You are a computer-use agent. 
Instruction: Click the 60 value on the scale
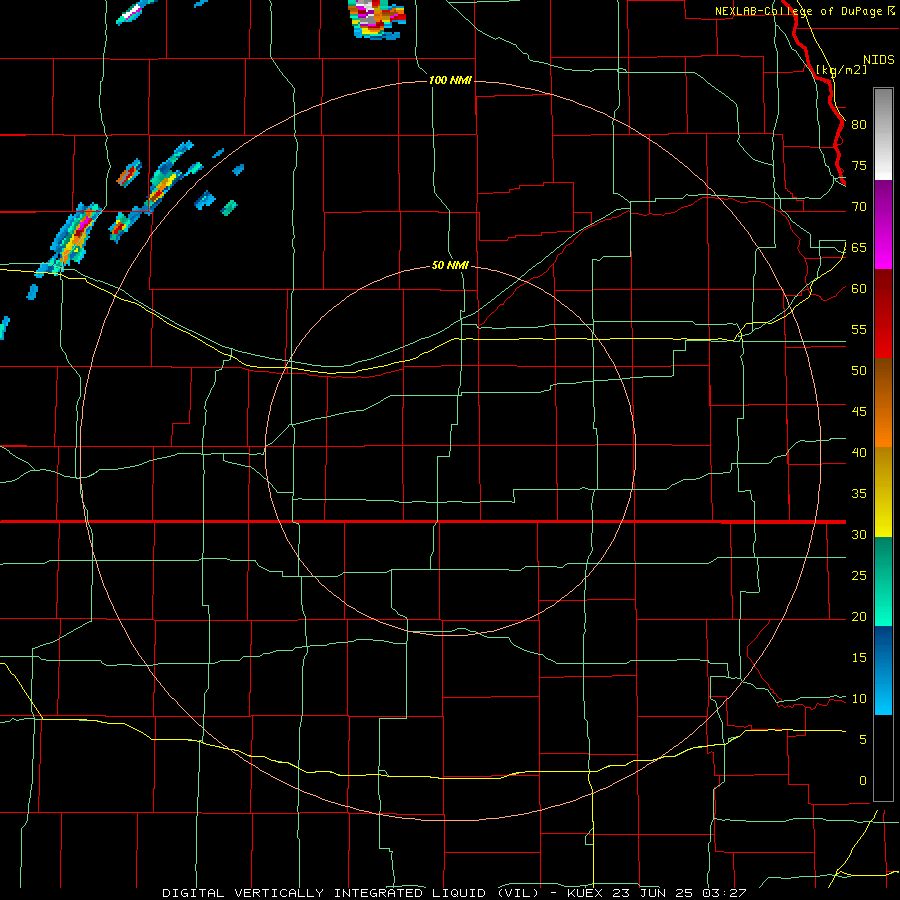coord(859,289)
